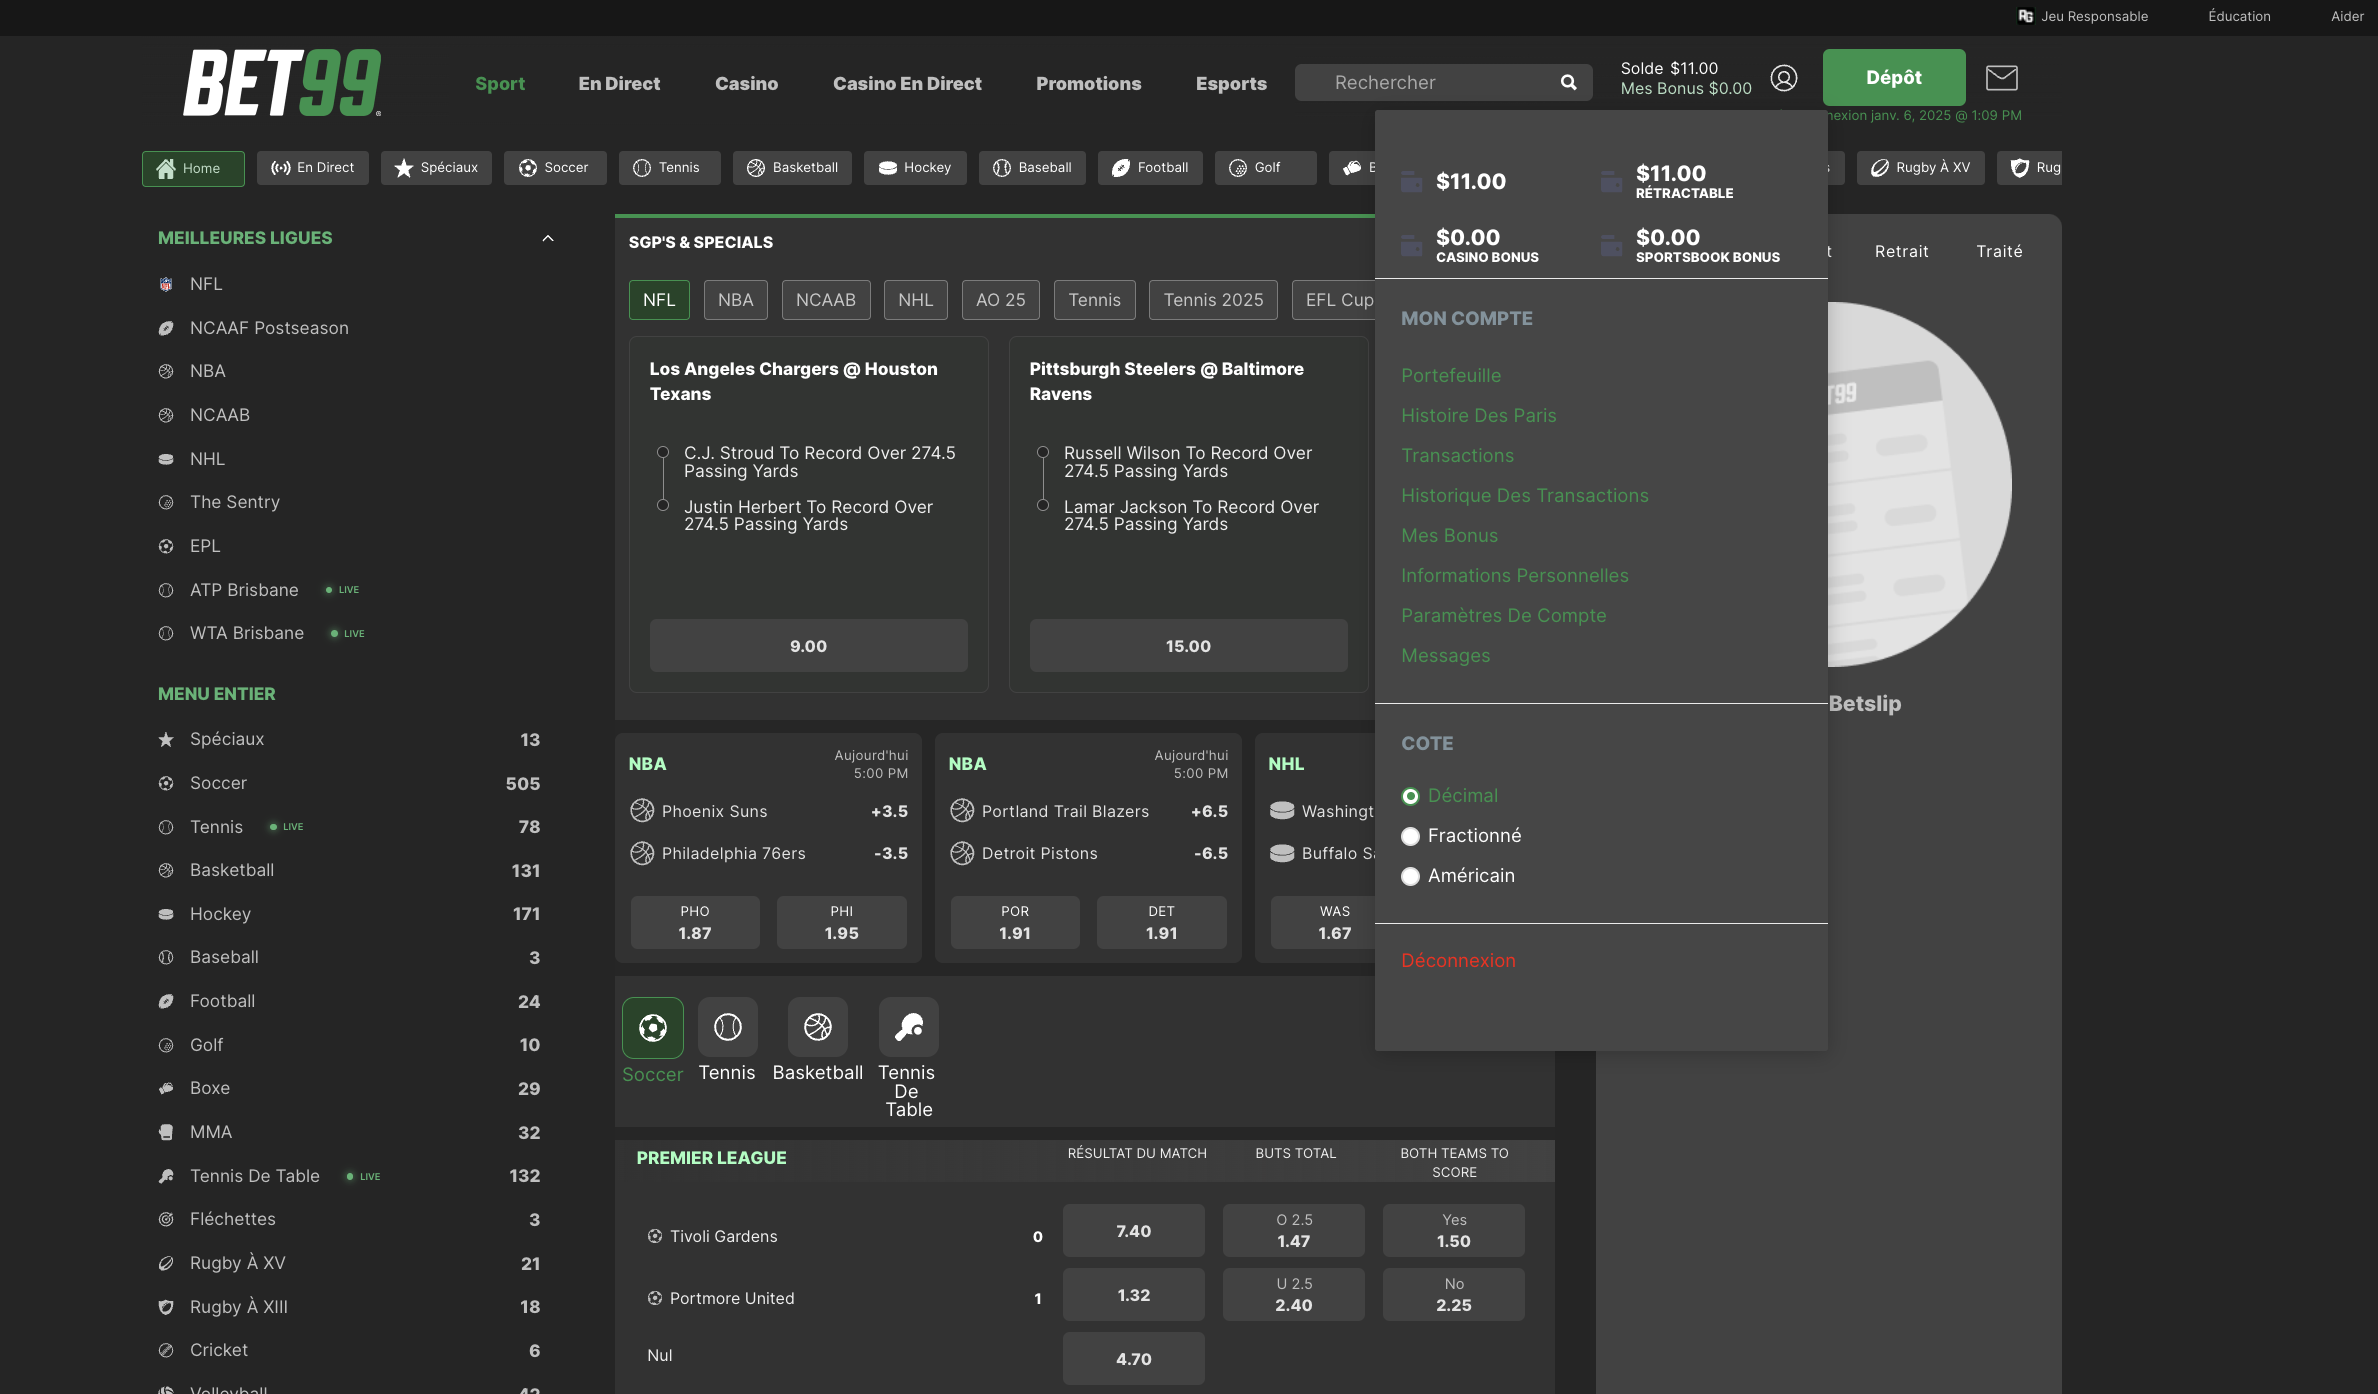The height and width of the screenshot is (1394, 2378).
Task: Pick Nul draw odds 4.70
Action: click(1133, 1359)
